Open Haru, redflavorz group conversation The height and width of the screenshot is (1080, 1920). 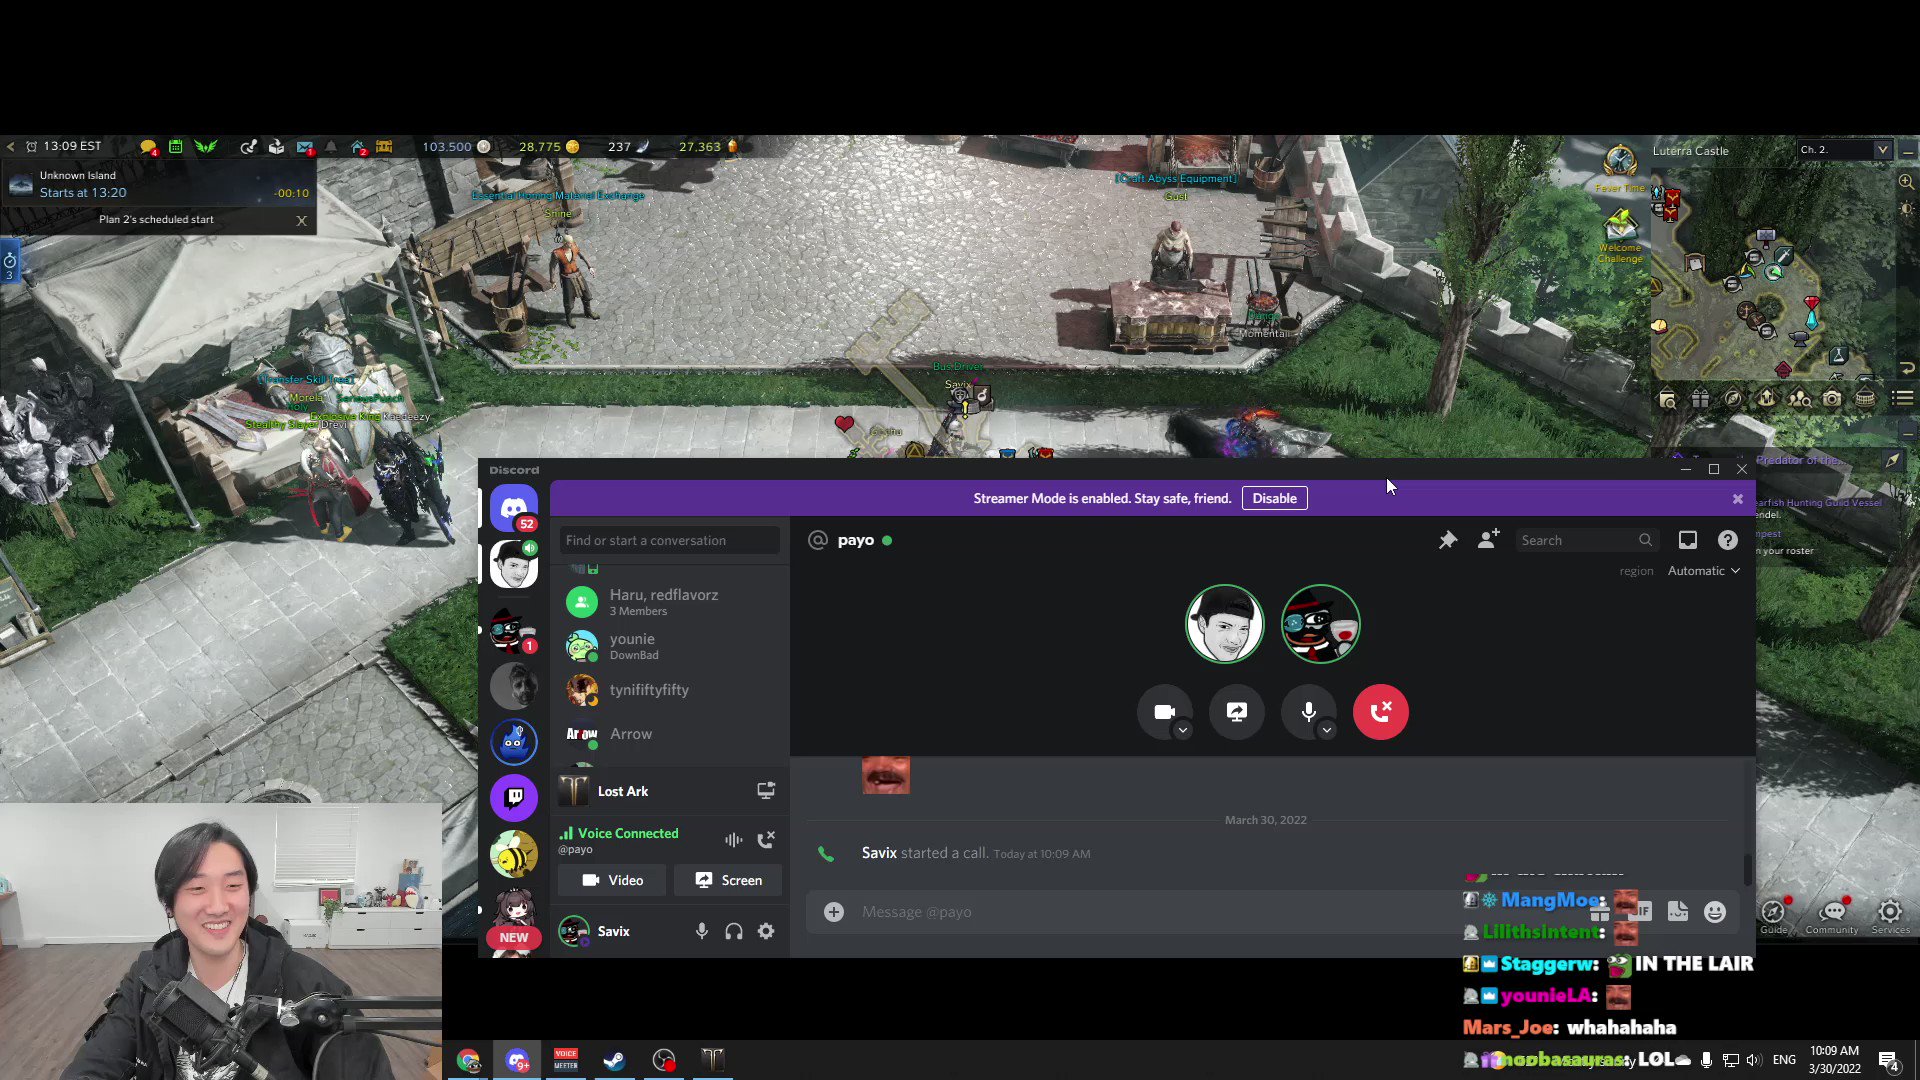(x=672, y=602)
